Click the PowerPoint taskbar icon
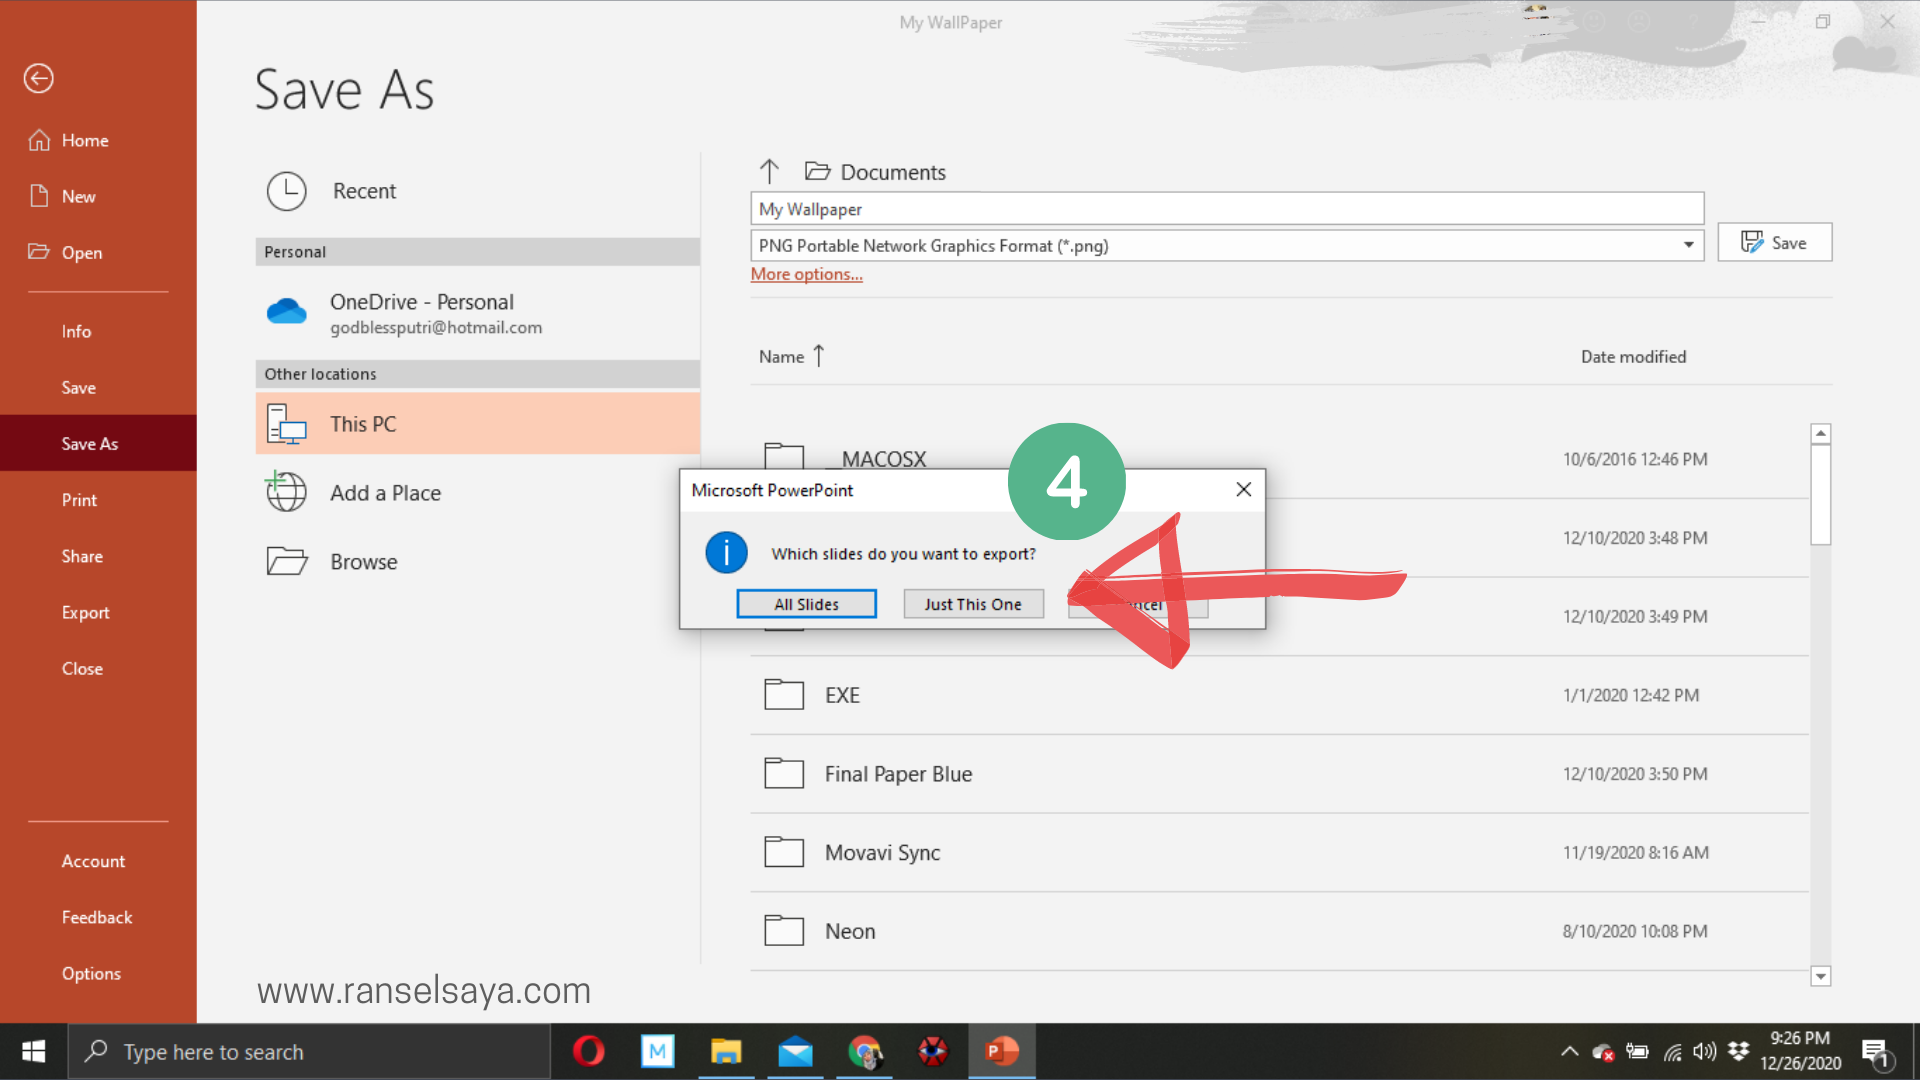The width and height of the screenshot is (1920, 1080). pos(1001,1051)
